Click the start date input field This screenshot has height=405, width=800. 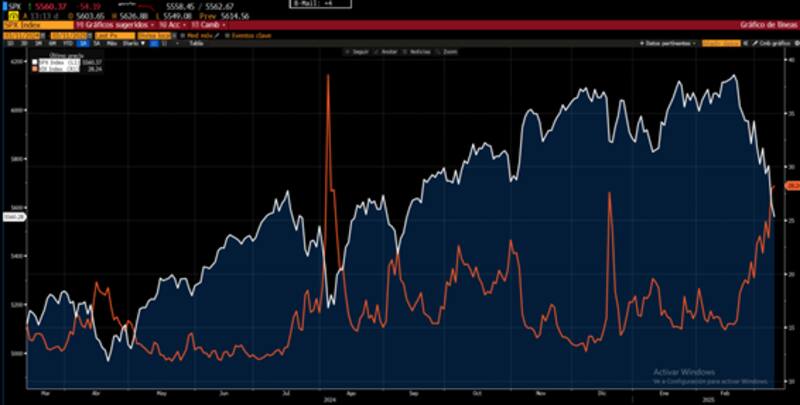point(22,34)
